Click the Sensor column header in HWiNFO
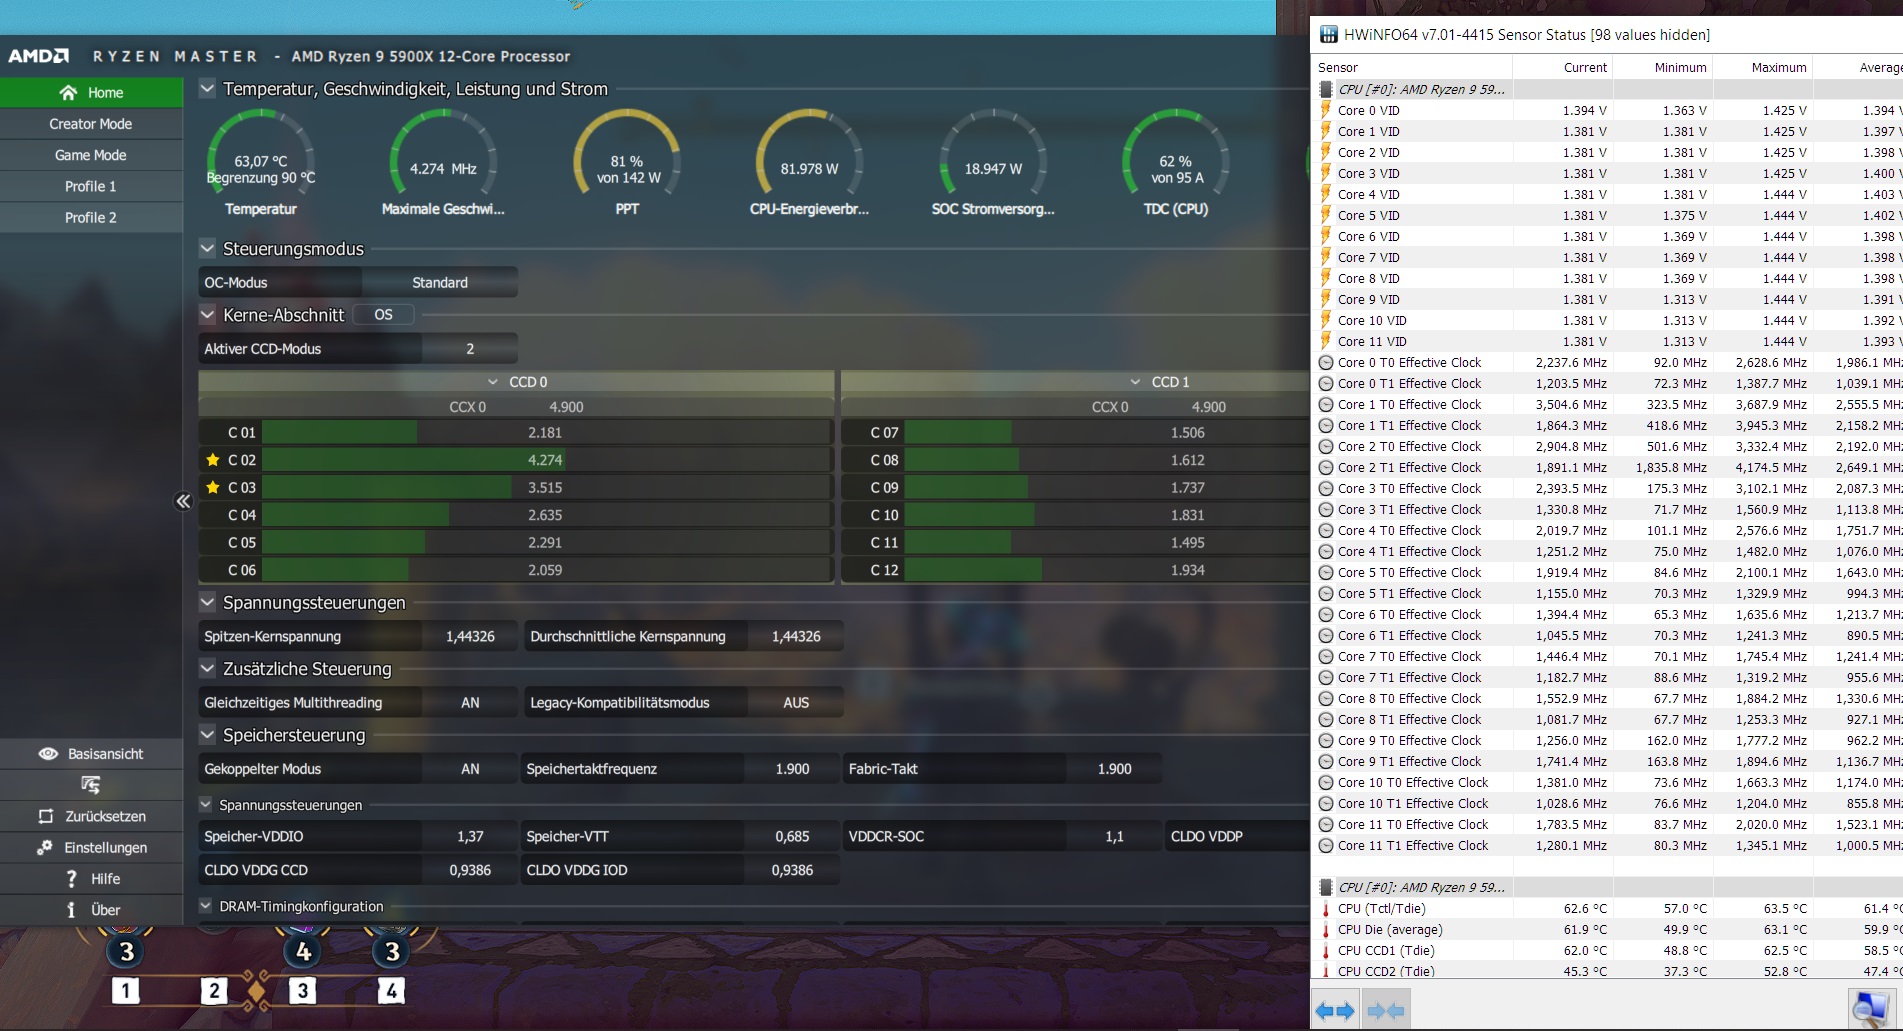This screenshot has width=1903, height=1031. [x=1412, y=67]
